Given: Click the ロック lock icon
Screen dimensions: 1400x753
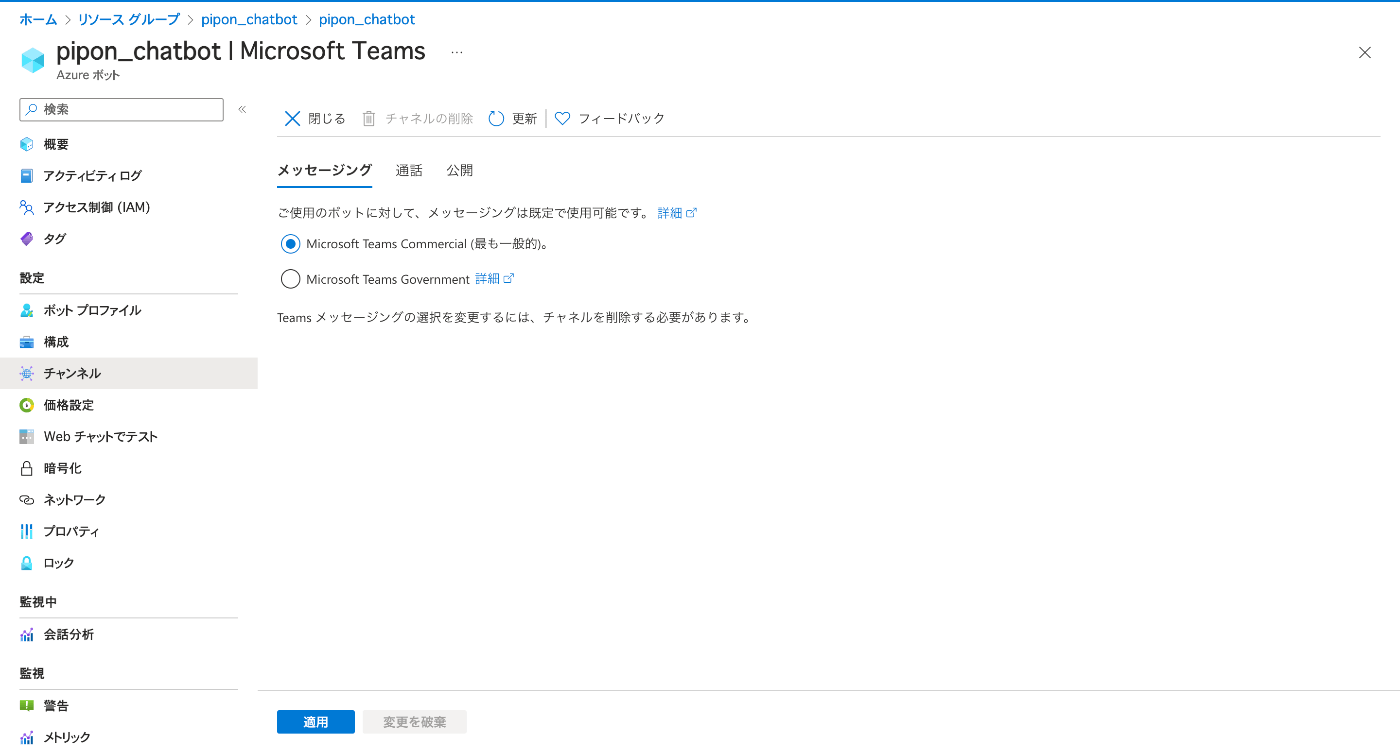Looking at the screenshot, I should 27,563.
